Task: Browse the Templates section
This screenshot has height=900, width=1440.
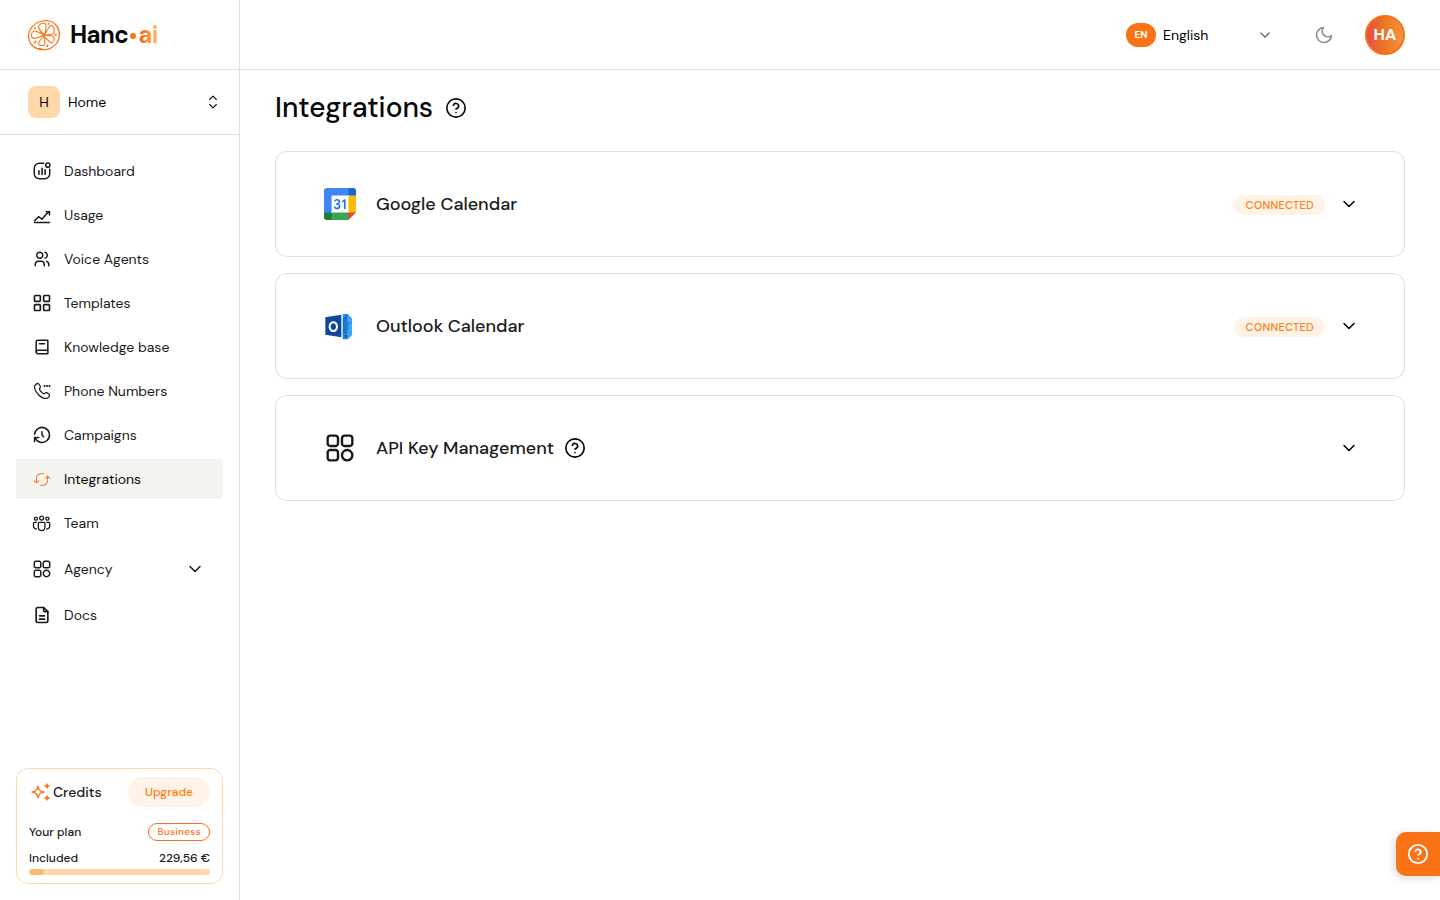Action: [96, 303]
